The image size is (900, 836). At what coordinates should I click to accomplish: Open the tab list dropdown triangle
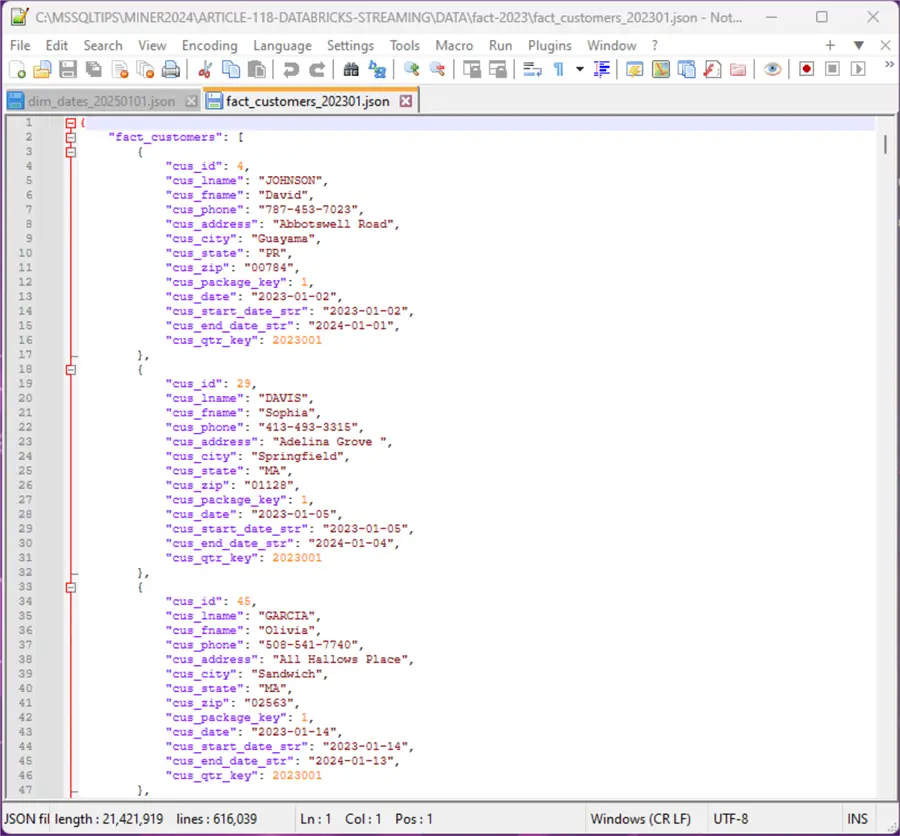tap(859, 45)
